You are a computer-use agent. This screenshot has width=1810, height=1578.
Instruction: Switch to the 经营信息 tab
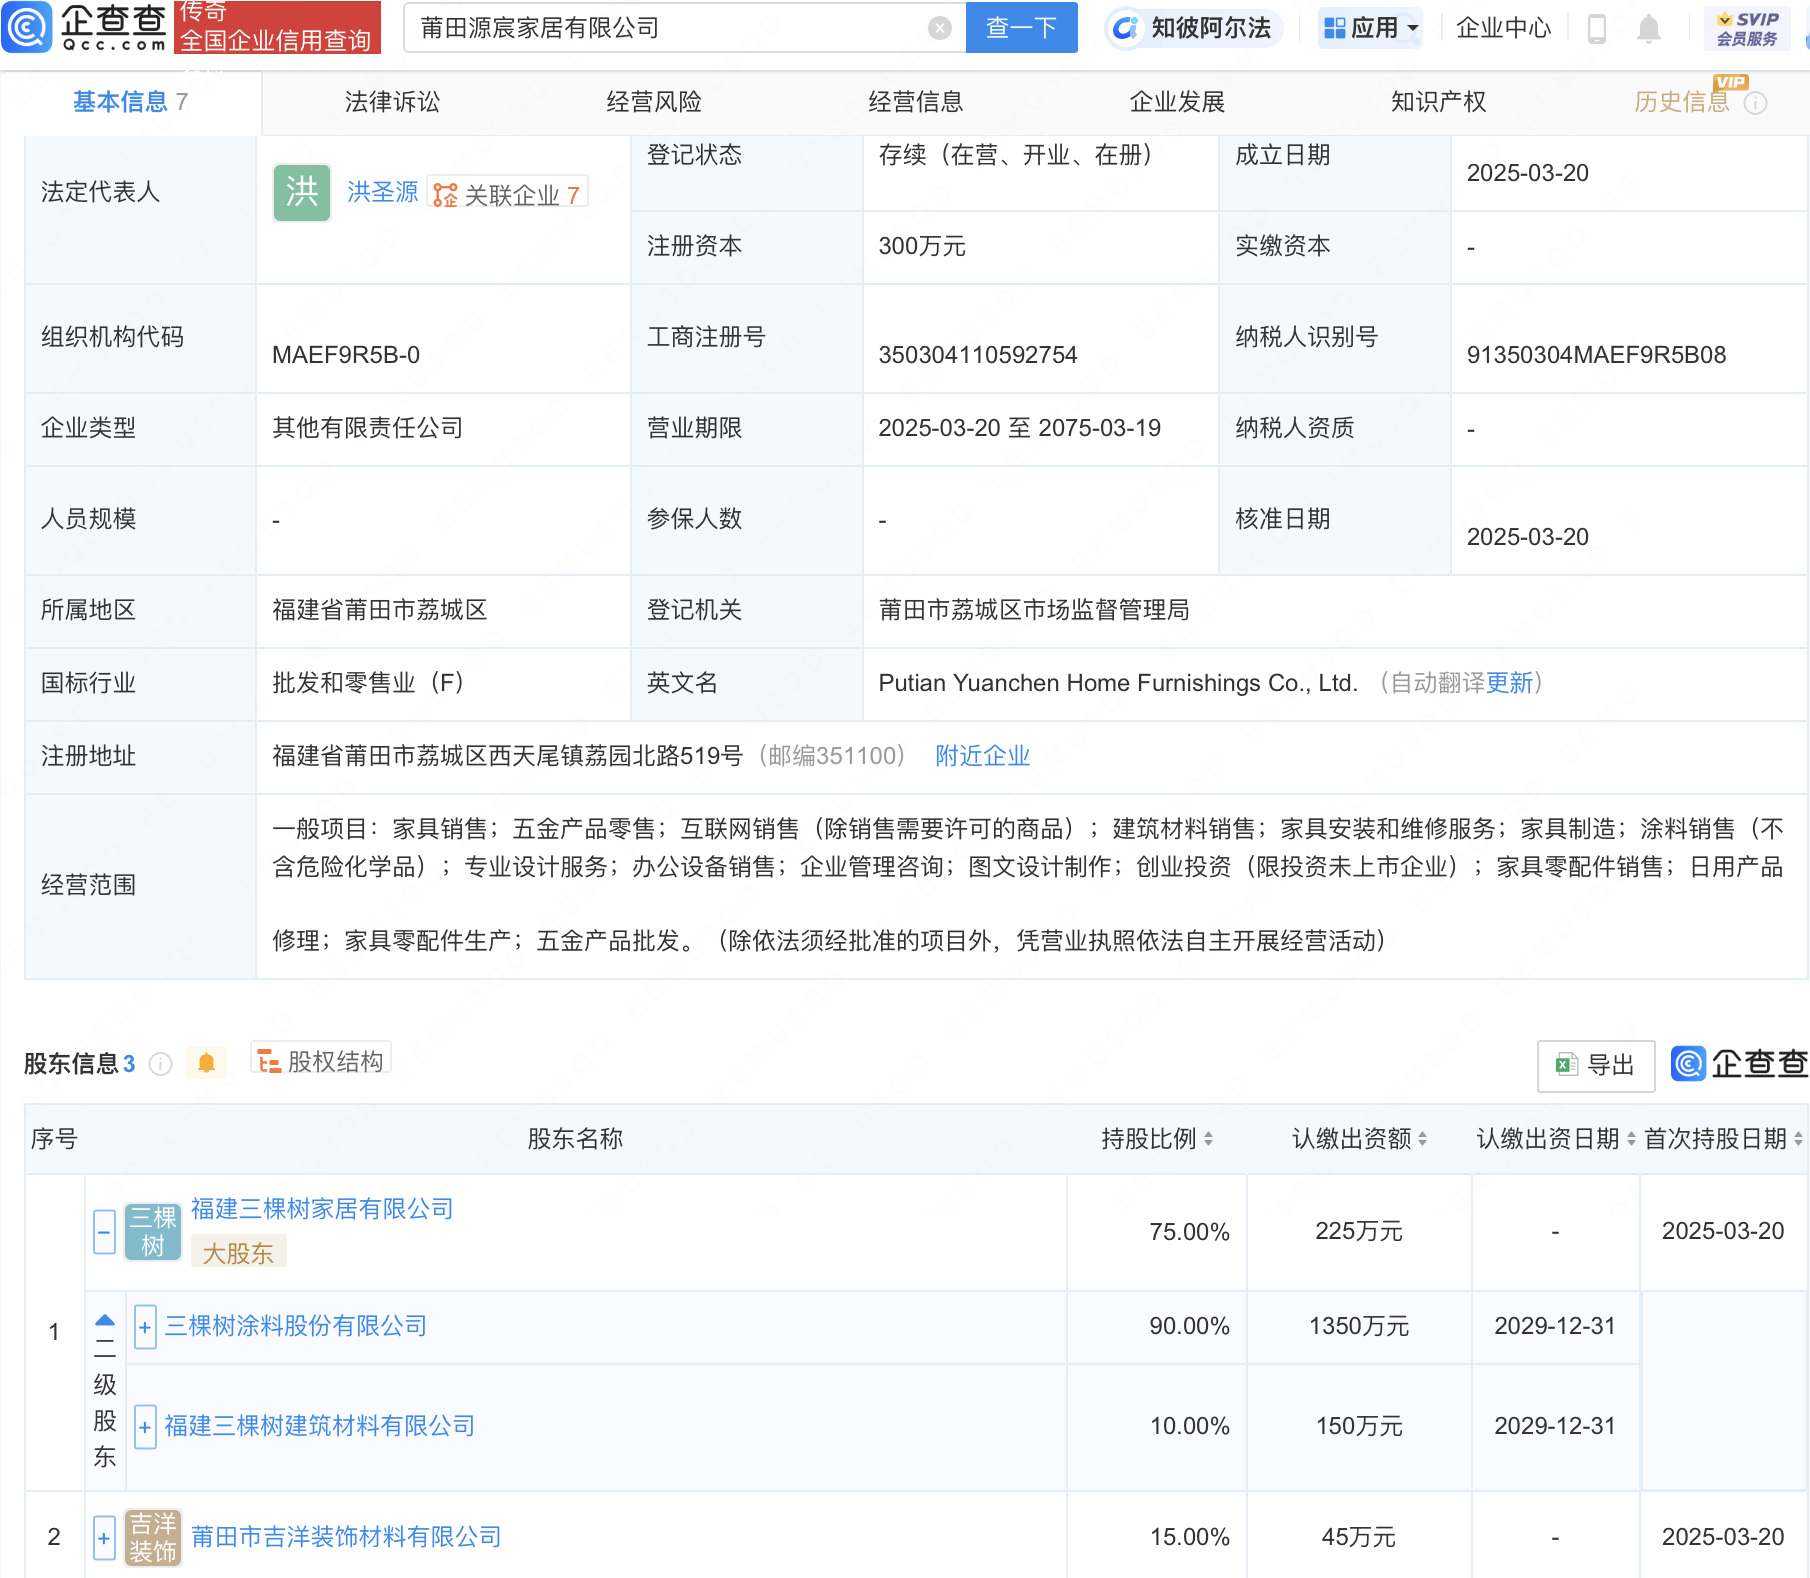coord(916,102)
